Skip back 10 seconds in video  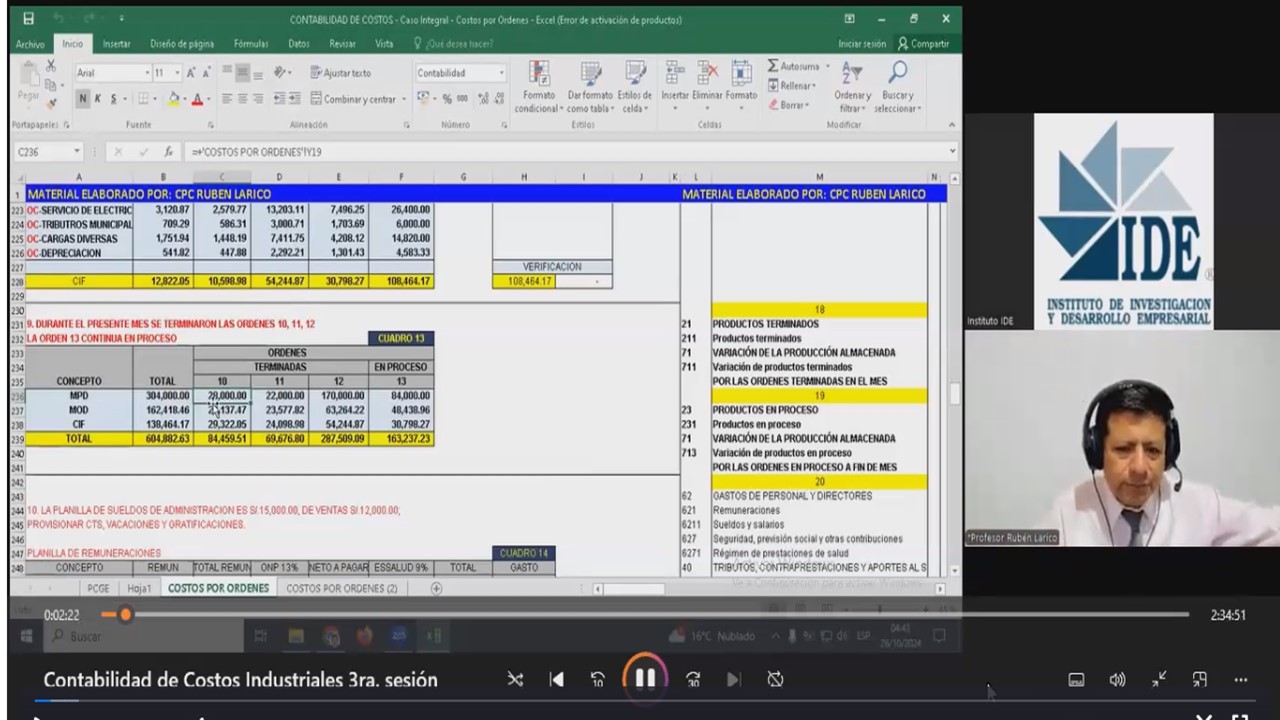tap(598, 680)
